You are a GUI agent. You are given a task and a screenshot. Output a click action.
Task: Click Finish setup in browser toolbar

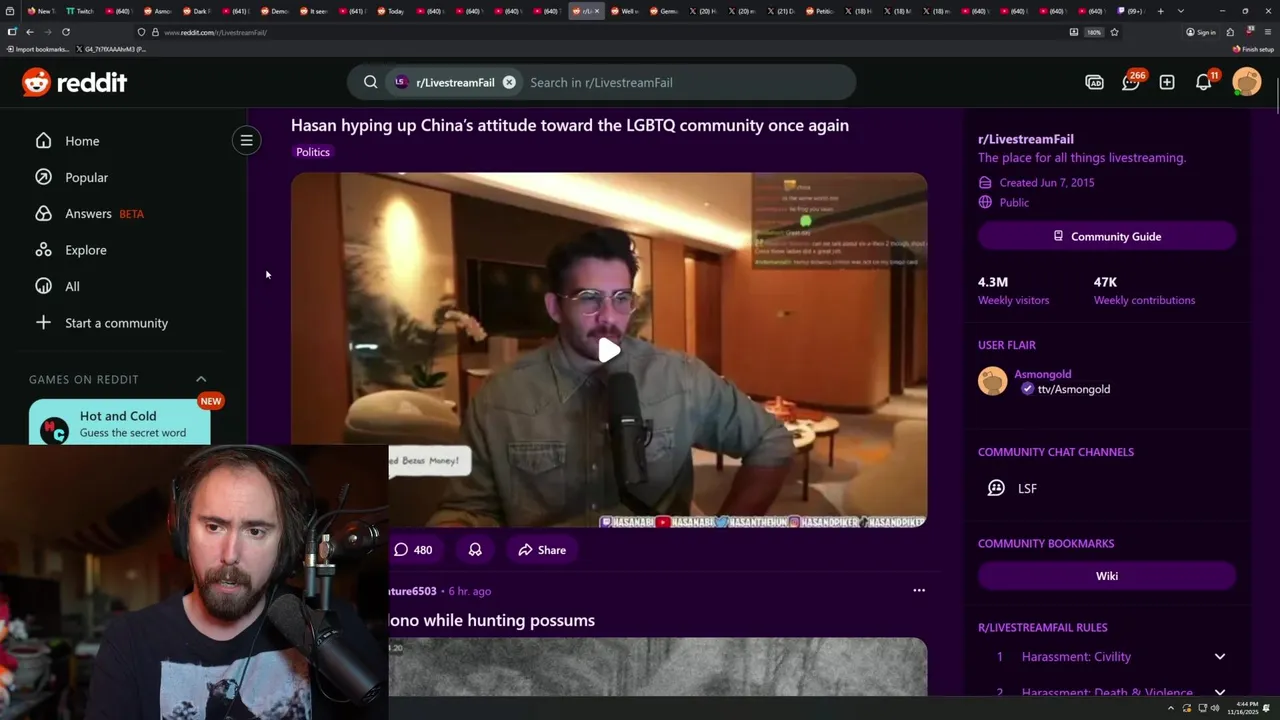[1253, 49]
